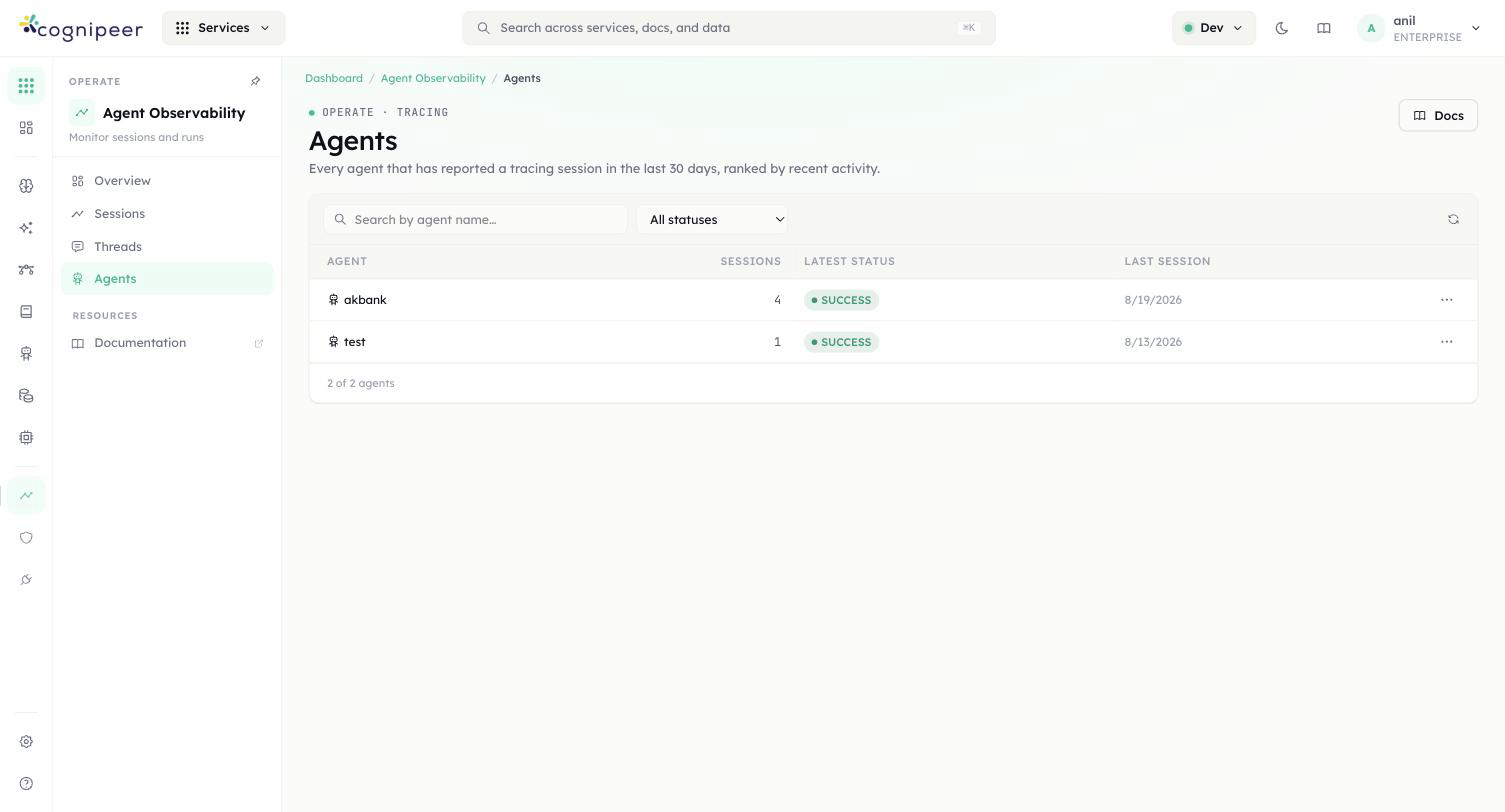Click the database coins icon in rail
Screen dimensions: 1505x812
coord(26,396)
